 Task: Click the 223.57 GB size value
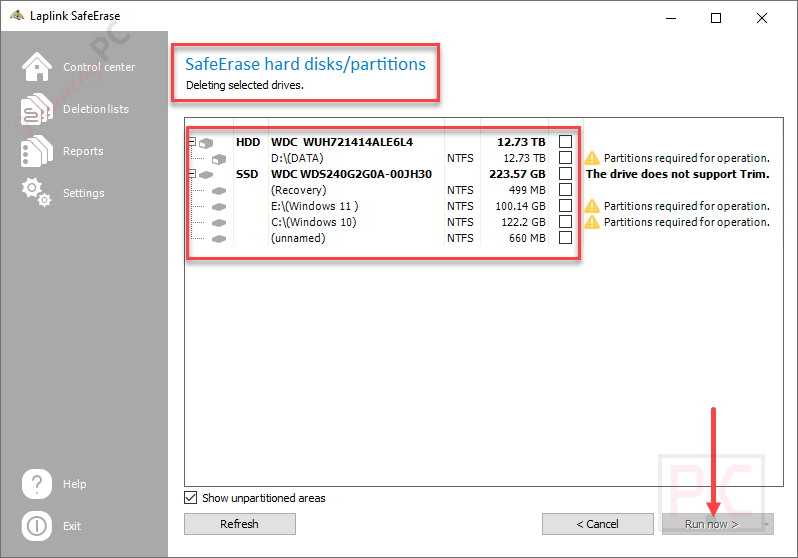pos(517,174)
